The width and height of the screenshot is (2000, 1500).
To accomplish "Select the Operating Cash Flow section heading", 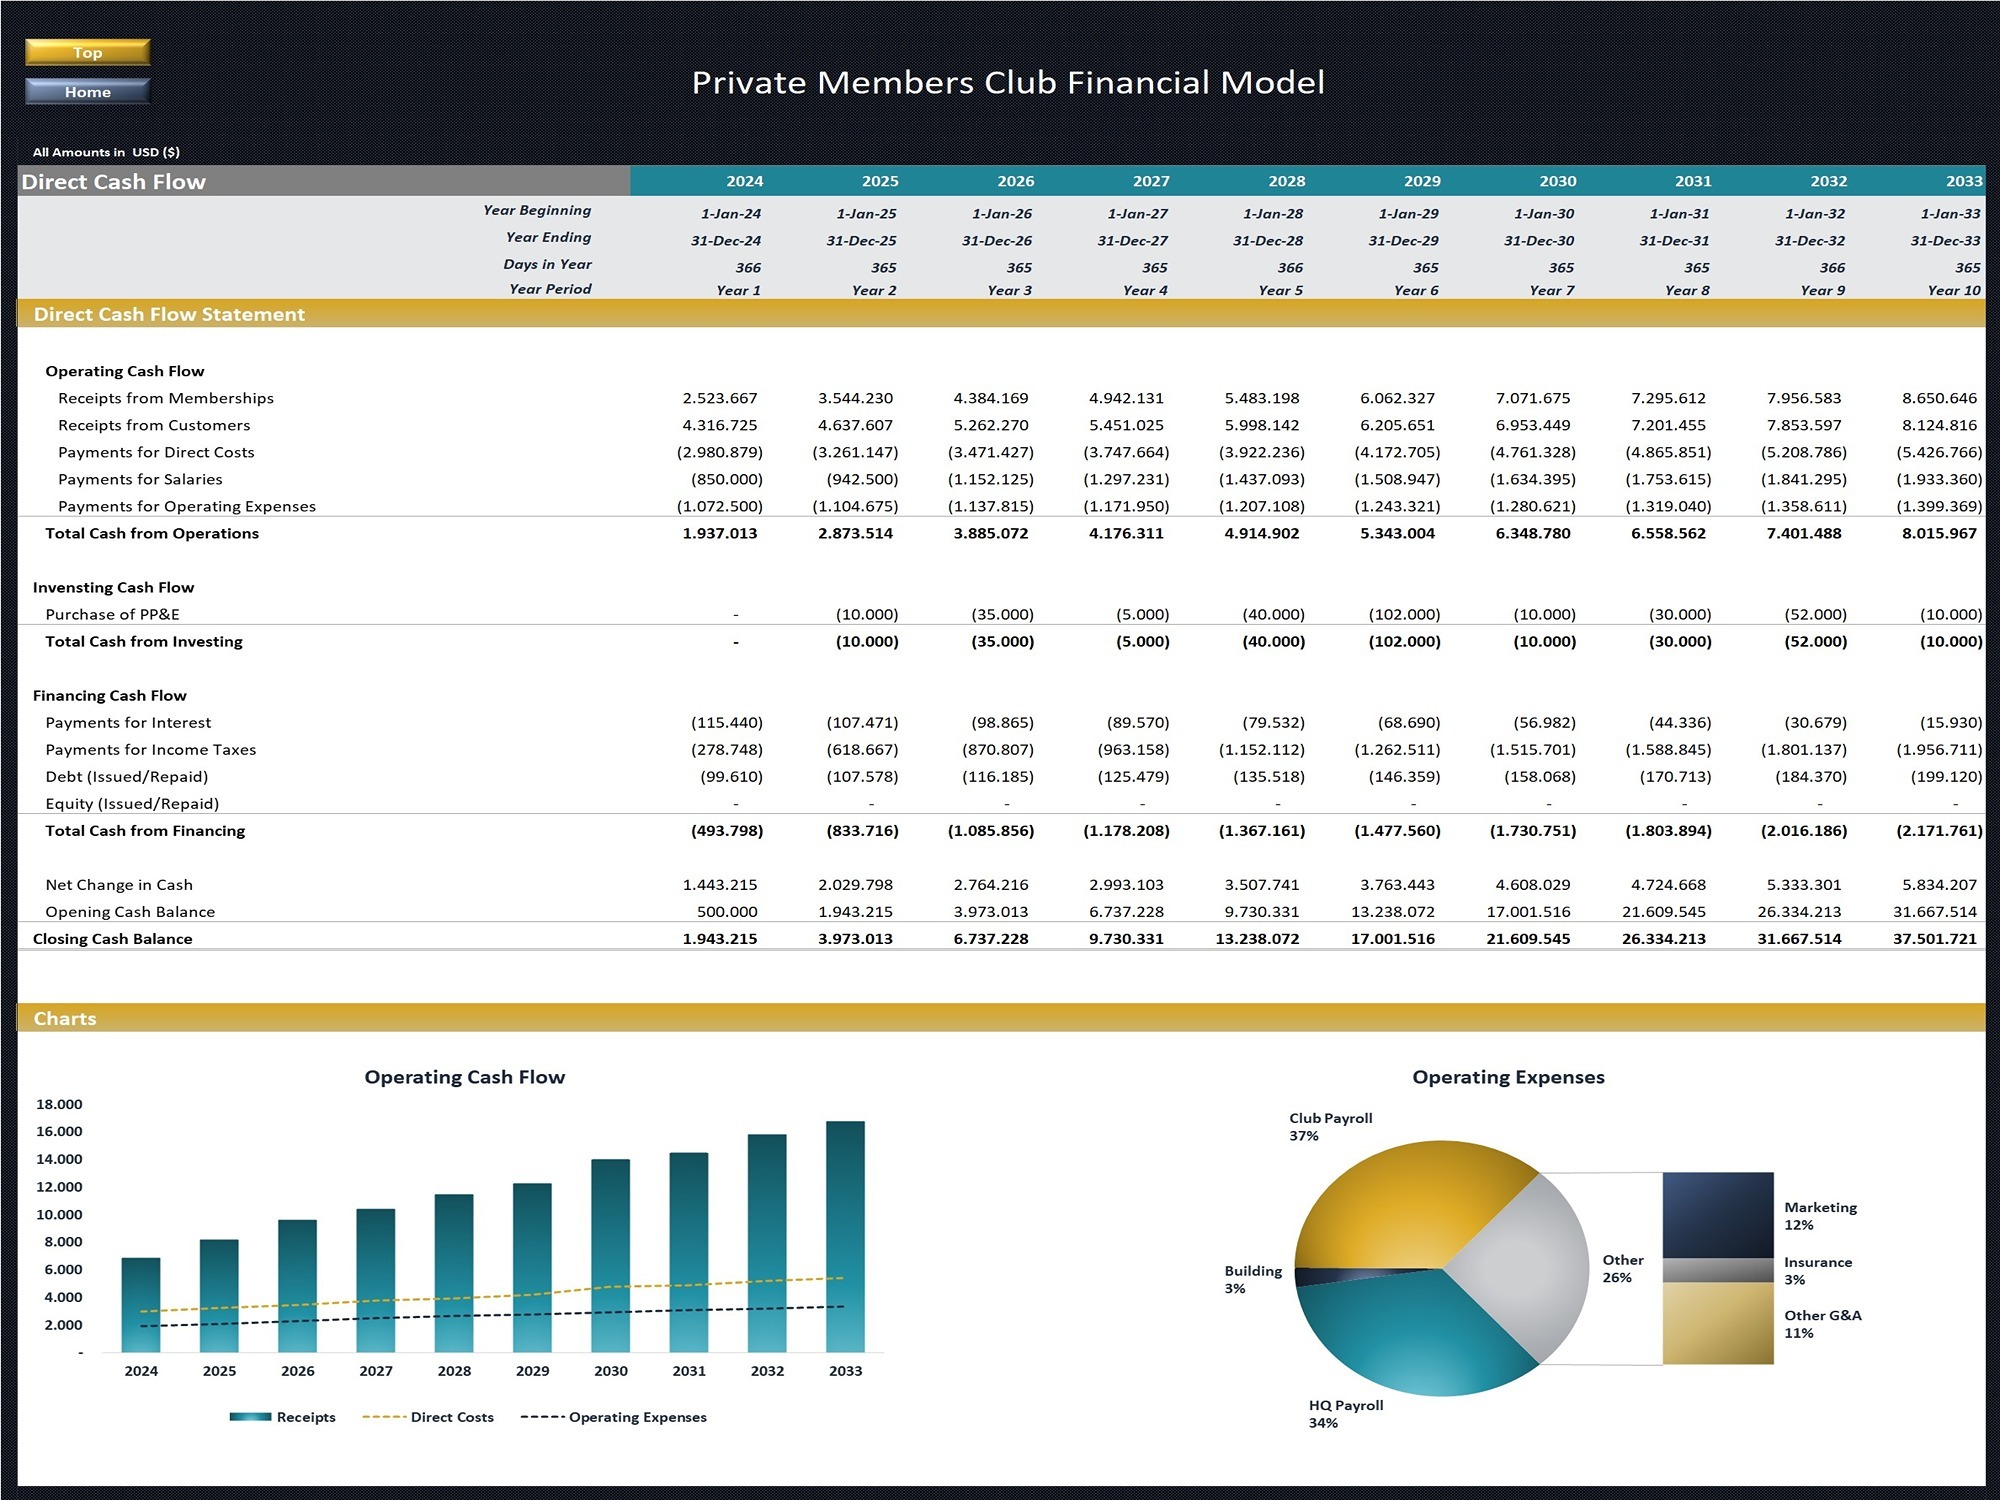I will 125,371.
